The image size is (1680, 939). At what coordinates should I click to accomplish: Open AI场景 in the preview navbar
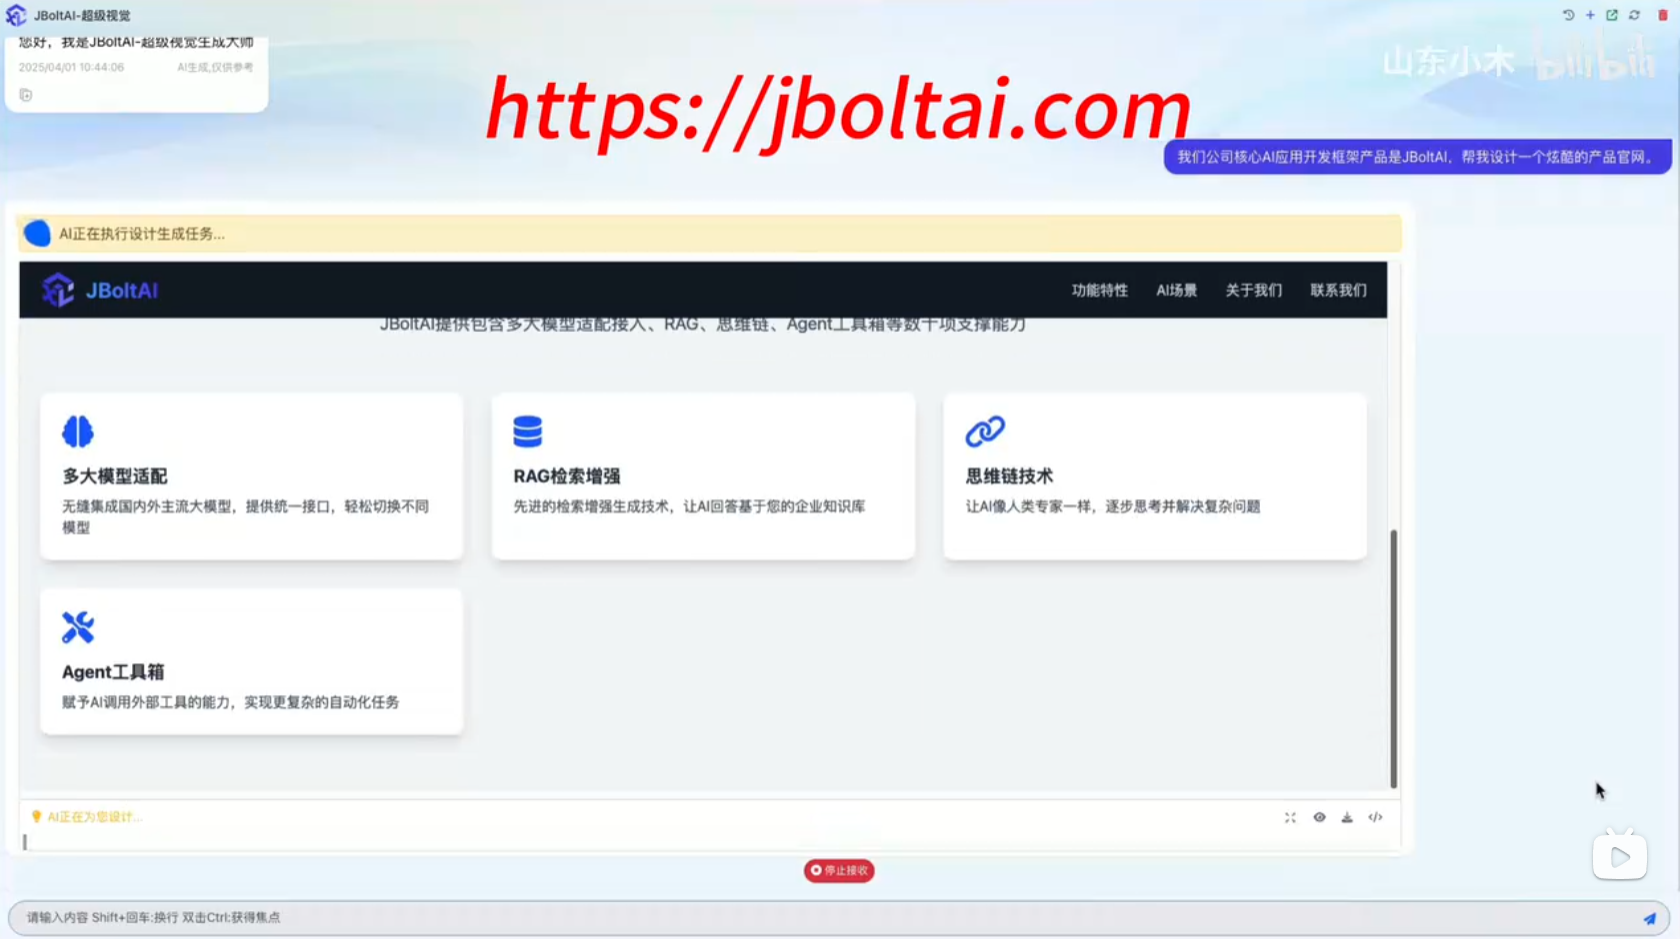tap(1176, 290)
